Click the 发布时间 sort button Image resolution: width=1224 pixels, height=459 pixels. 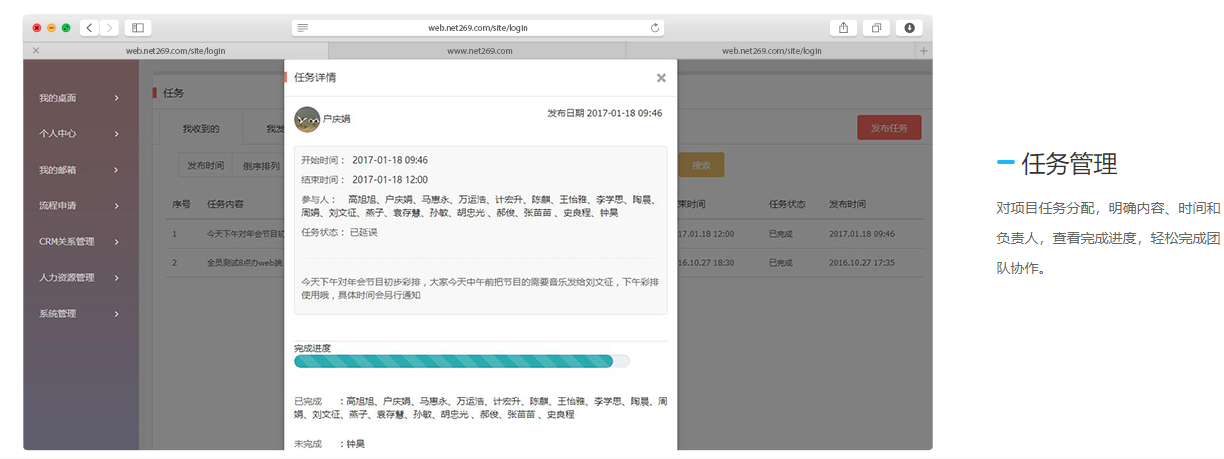tap(205, 166)
